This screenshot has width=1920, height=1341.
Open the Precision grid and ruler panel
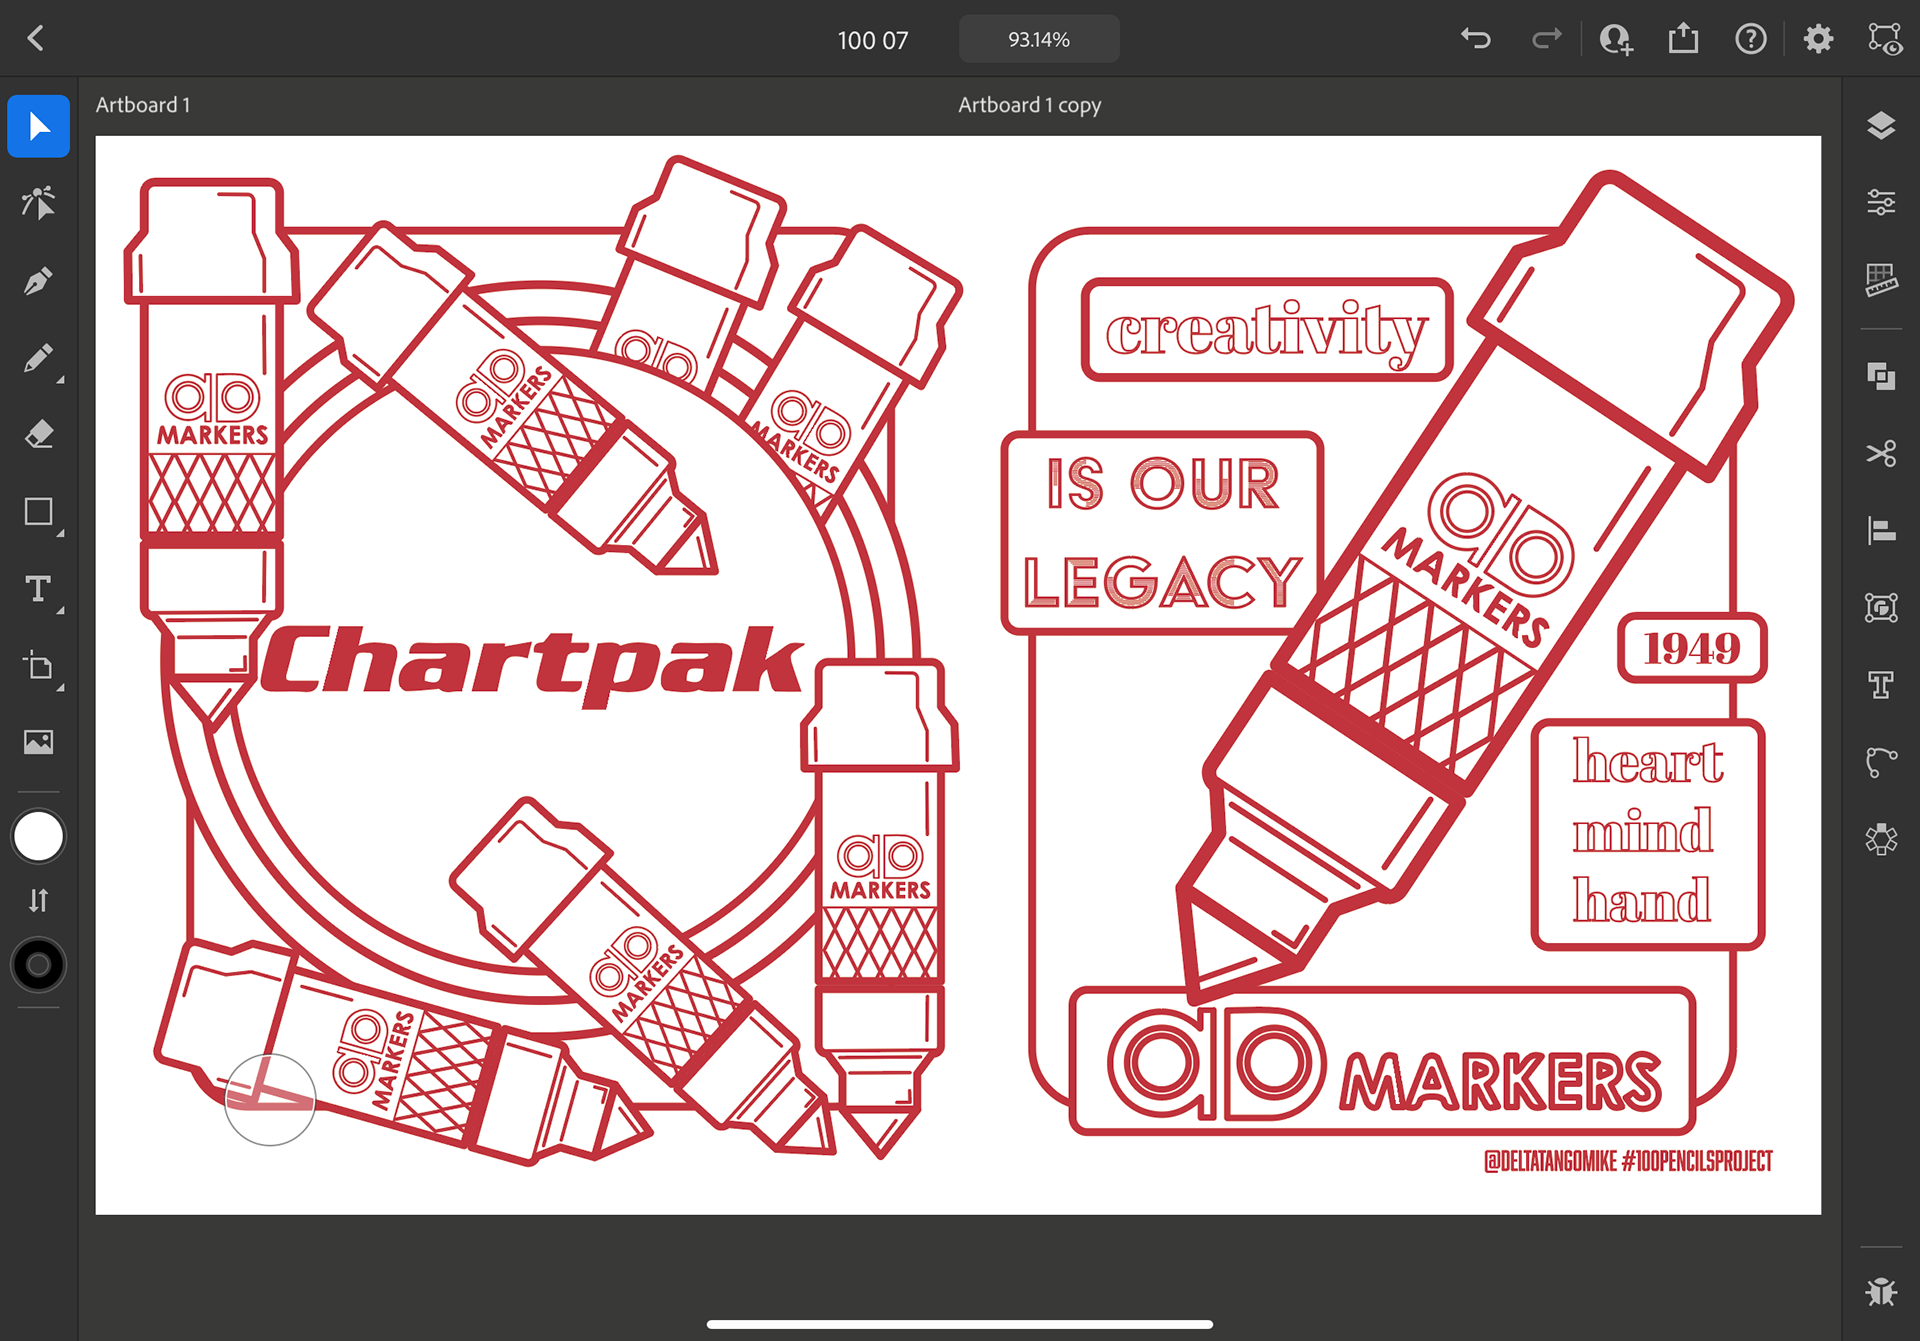(1881, 280)
